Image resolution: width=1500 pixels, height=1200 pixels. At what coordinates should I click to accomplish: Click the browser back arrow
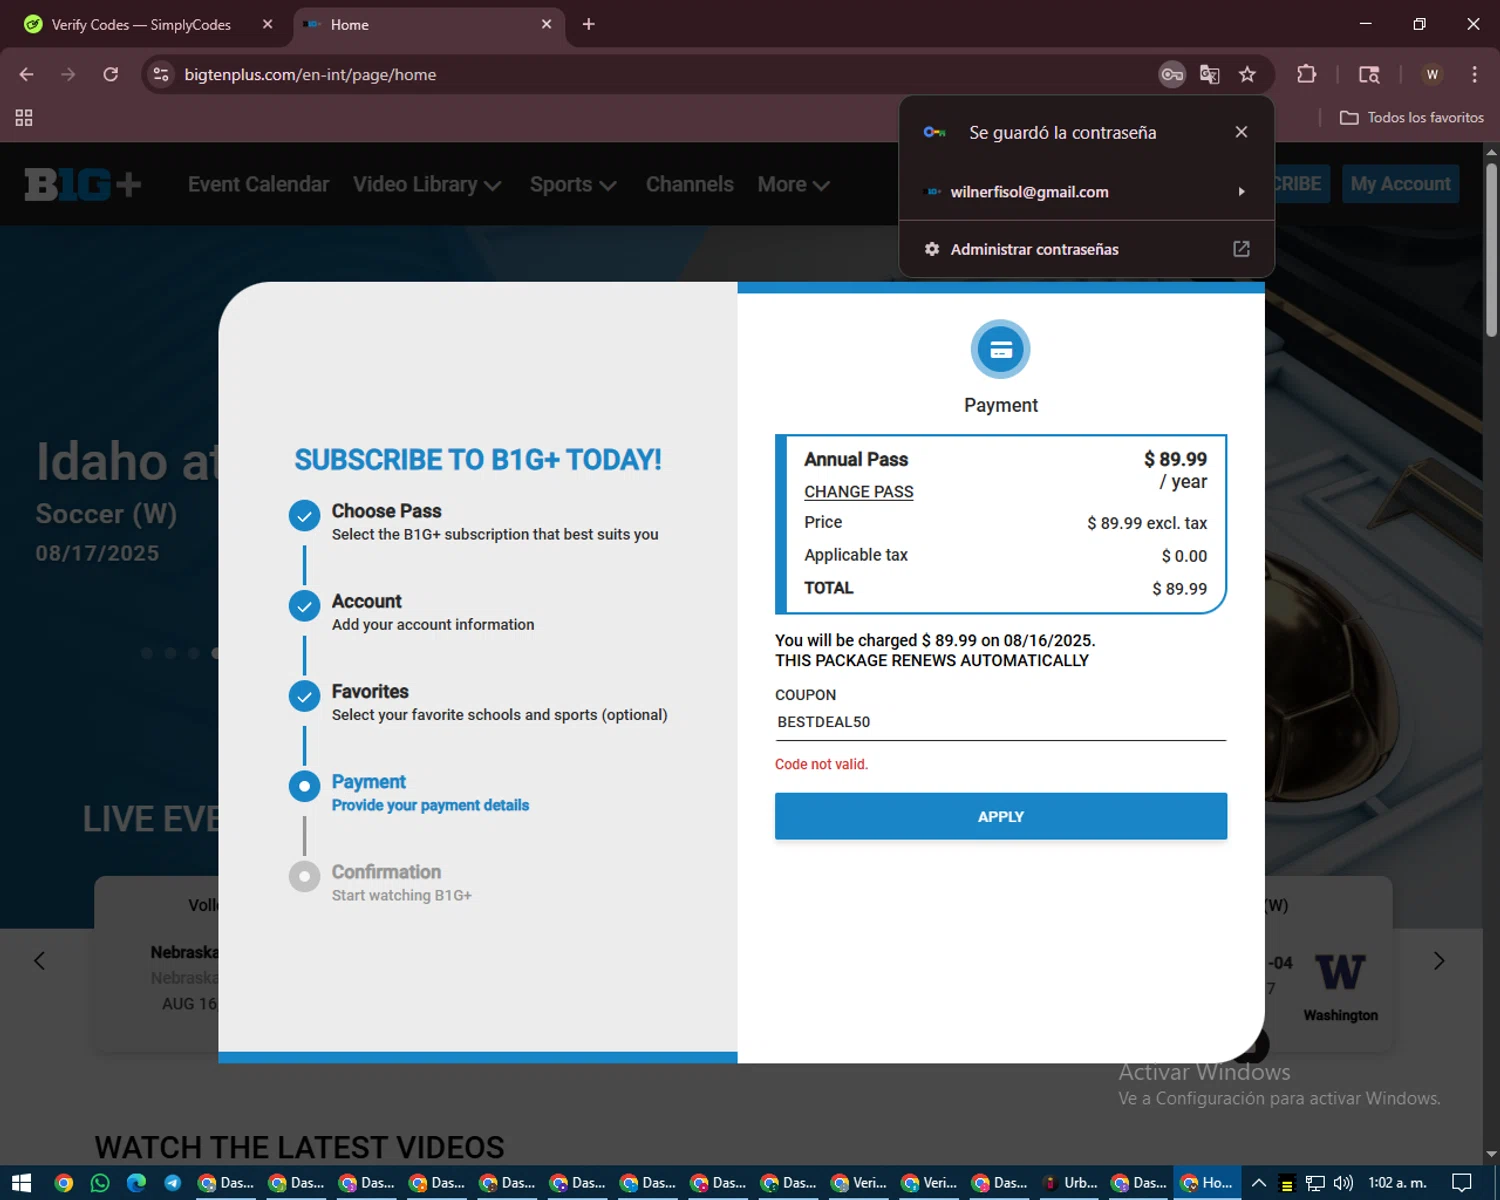pos(27,75)
